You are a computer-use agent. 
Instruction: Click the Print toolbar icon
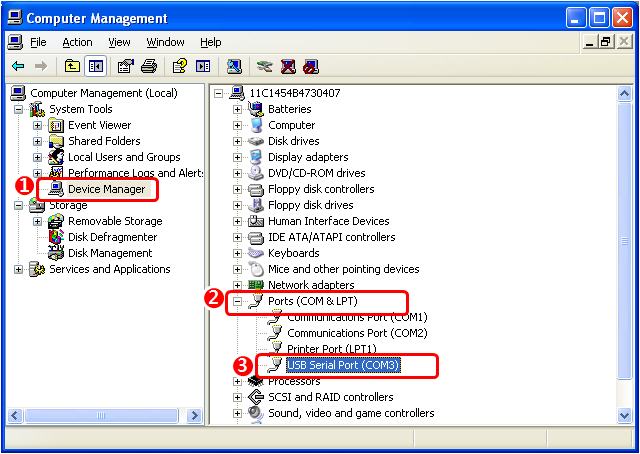coord(149,67)
